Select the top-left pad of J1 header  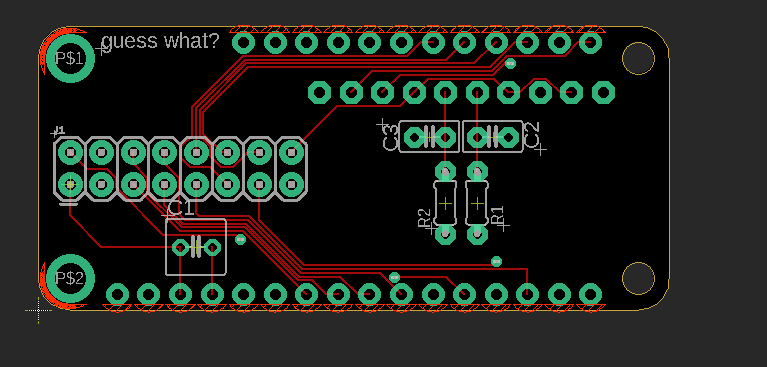coord(70,153)
